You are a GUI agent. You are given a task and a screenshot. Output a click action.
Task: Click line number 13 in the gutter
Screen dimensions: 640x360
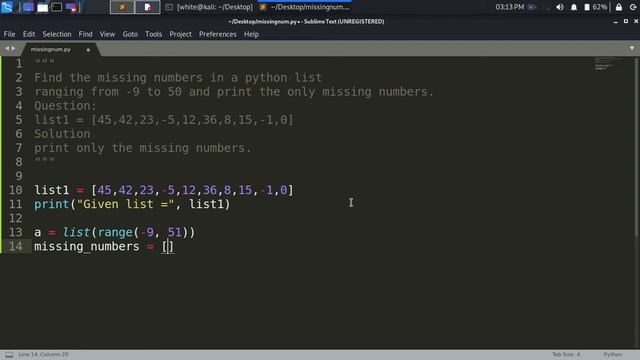tap(16, 232)
